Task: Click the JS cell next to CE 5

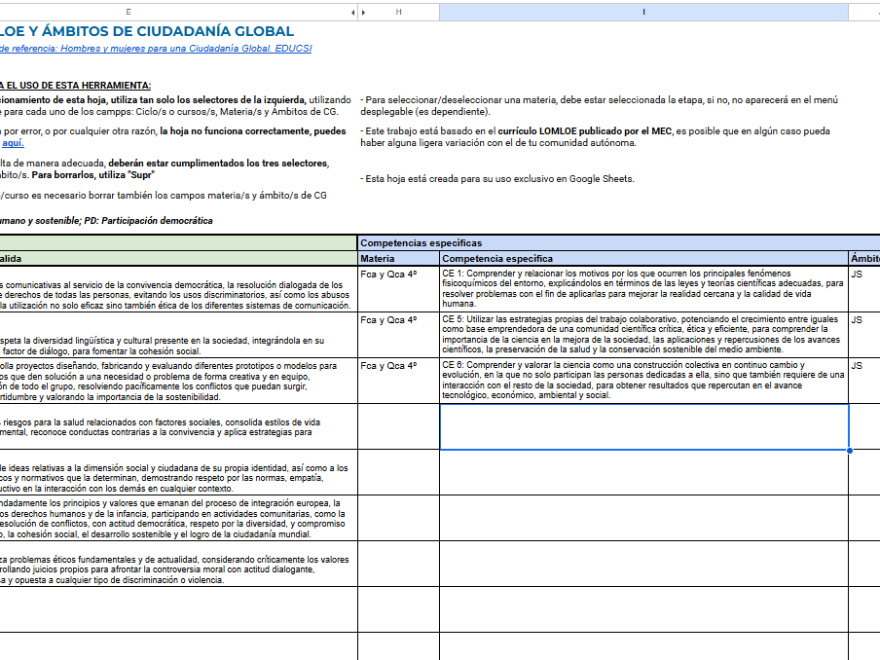Action: tap(864, 335)
